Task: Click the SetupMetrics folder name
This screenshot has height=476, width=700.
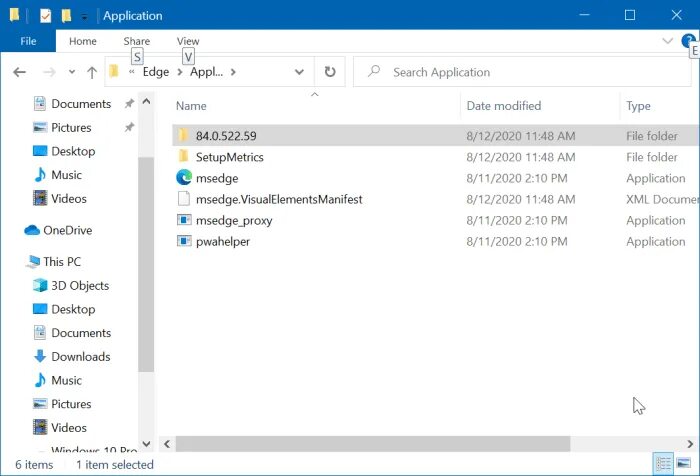Action: coord(229,157)
